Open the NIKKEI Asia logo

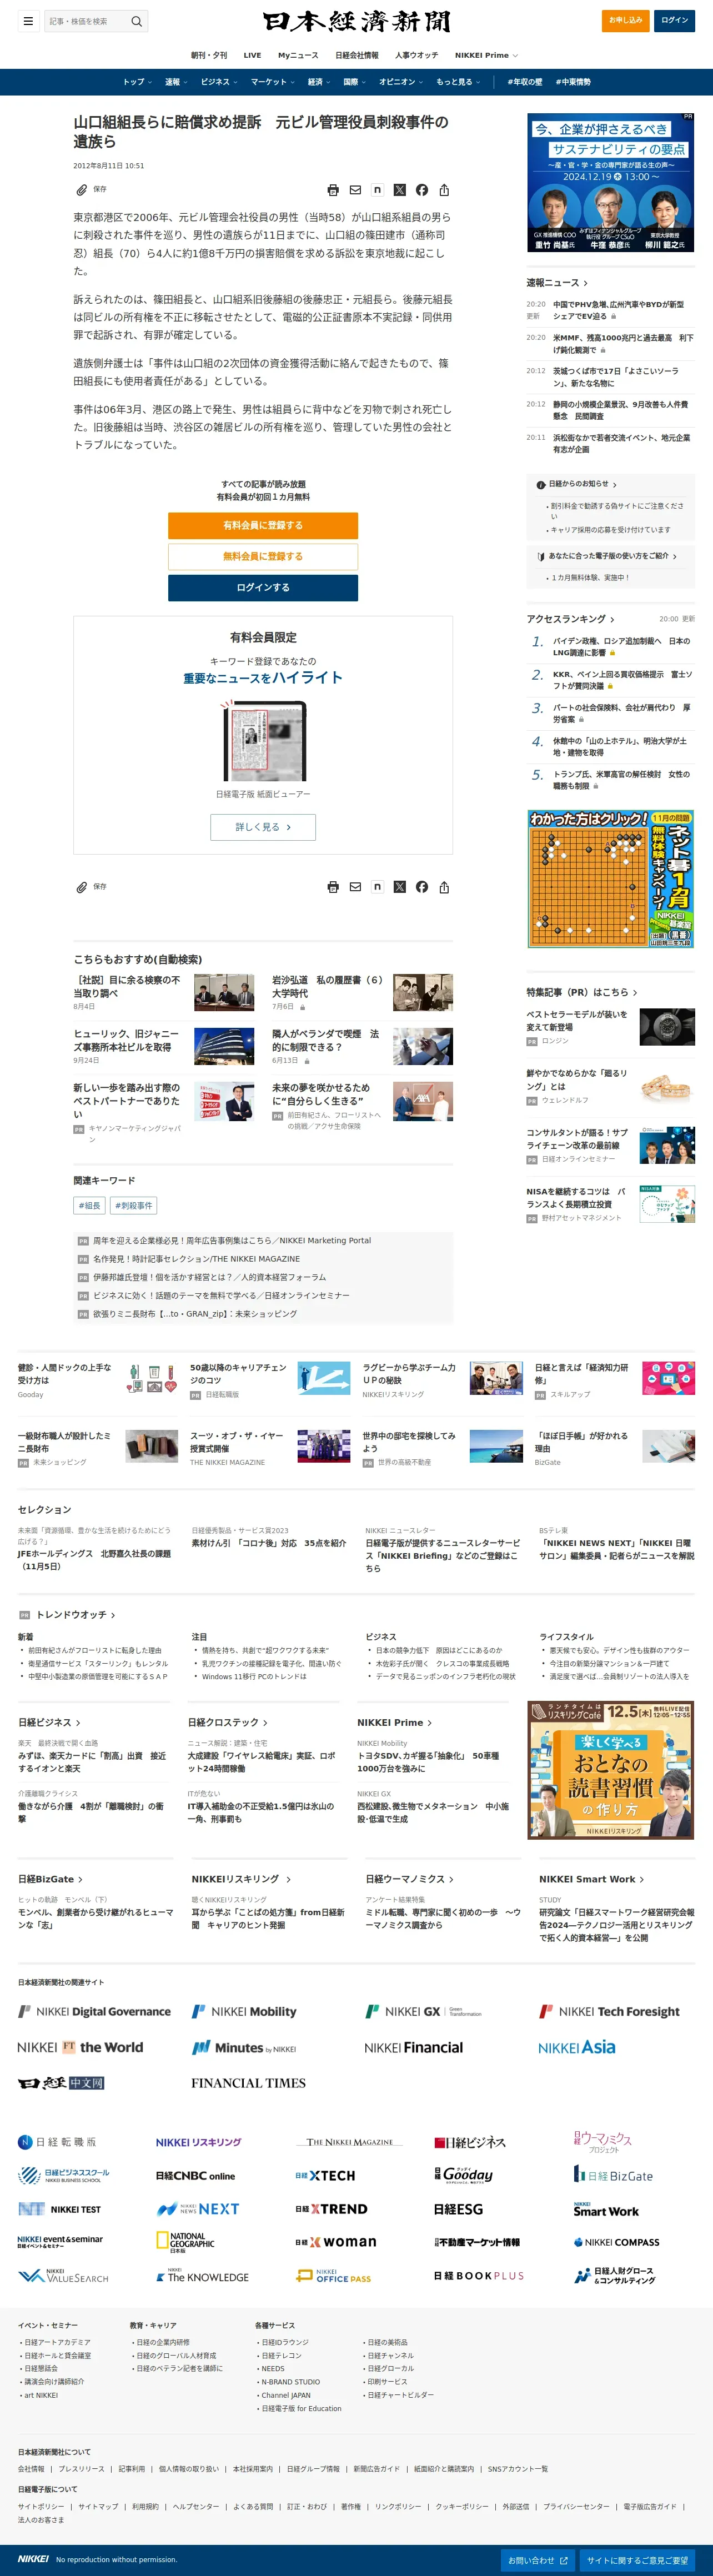577,2047
